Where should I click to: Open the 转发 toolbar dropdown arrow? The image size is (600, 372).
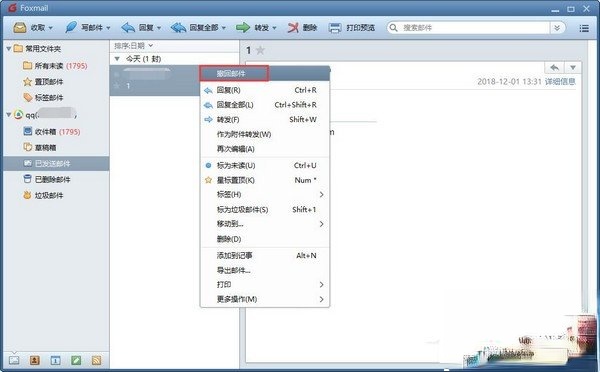click(x=274, y=28)
